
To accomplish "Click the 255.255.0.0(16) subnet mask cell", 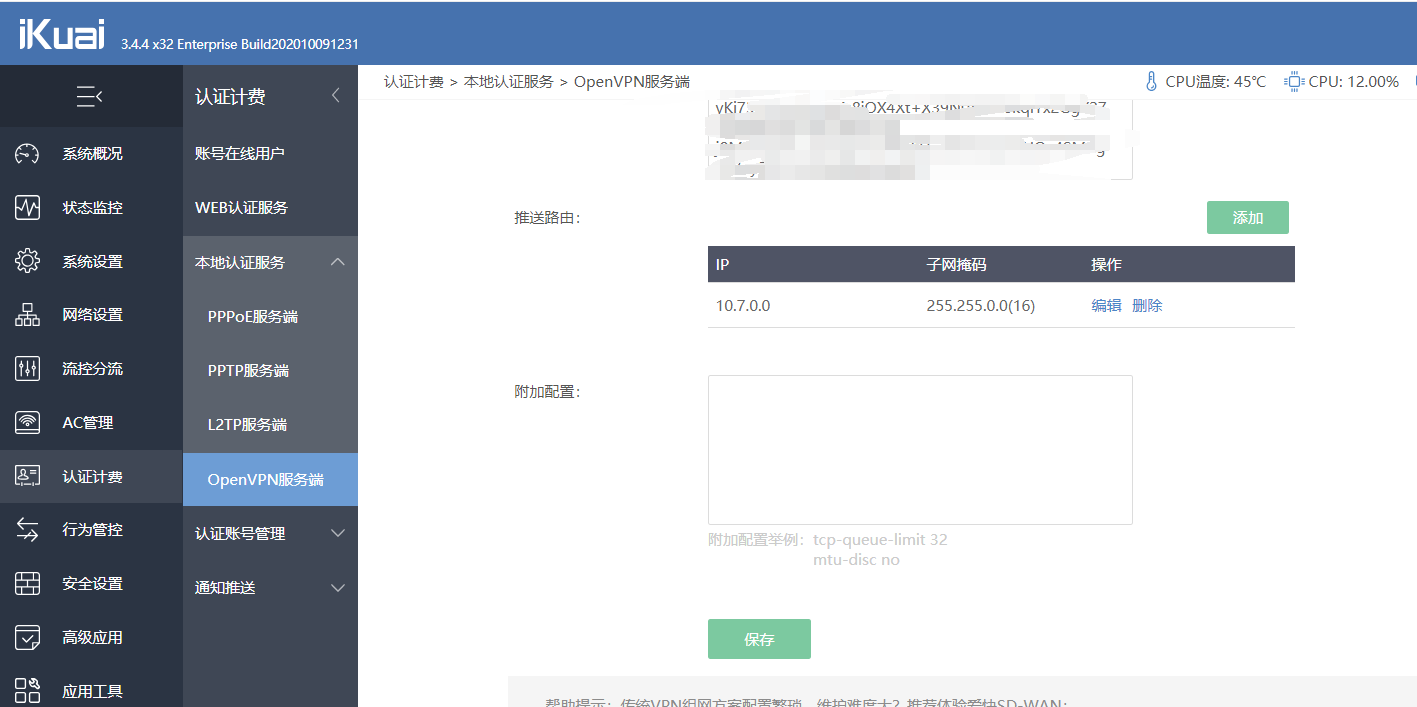I will tap(981, 306).
